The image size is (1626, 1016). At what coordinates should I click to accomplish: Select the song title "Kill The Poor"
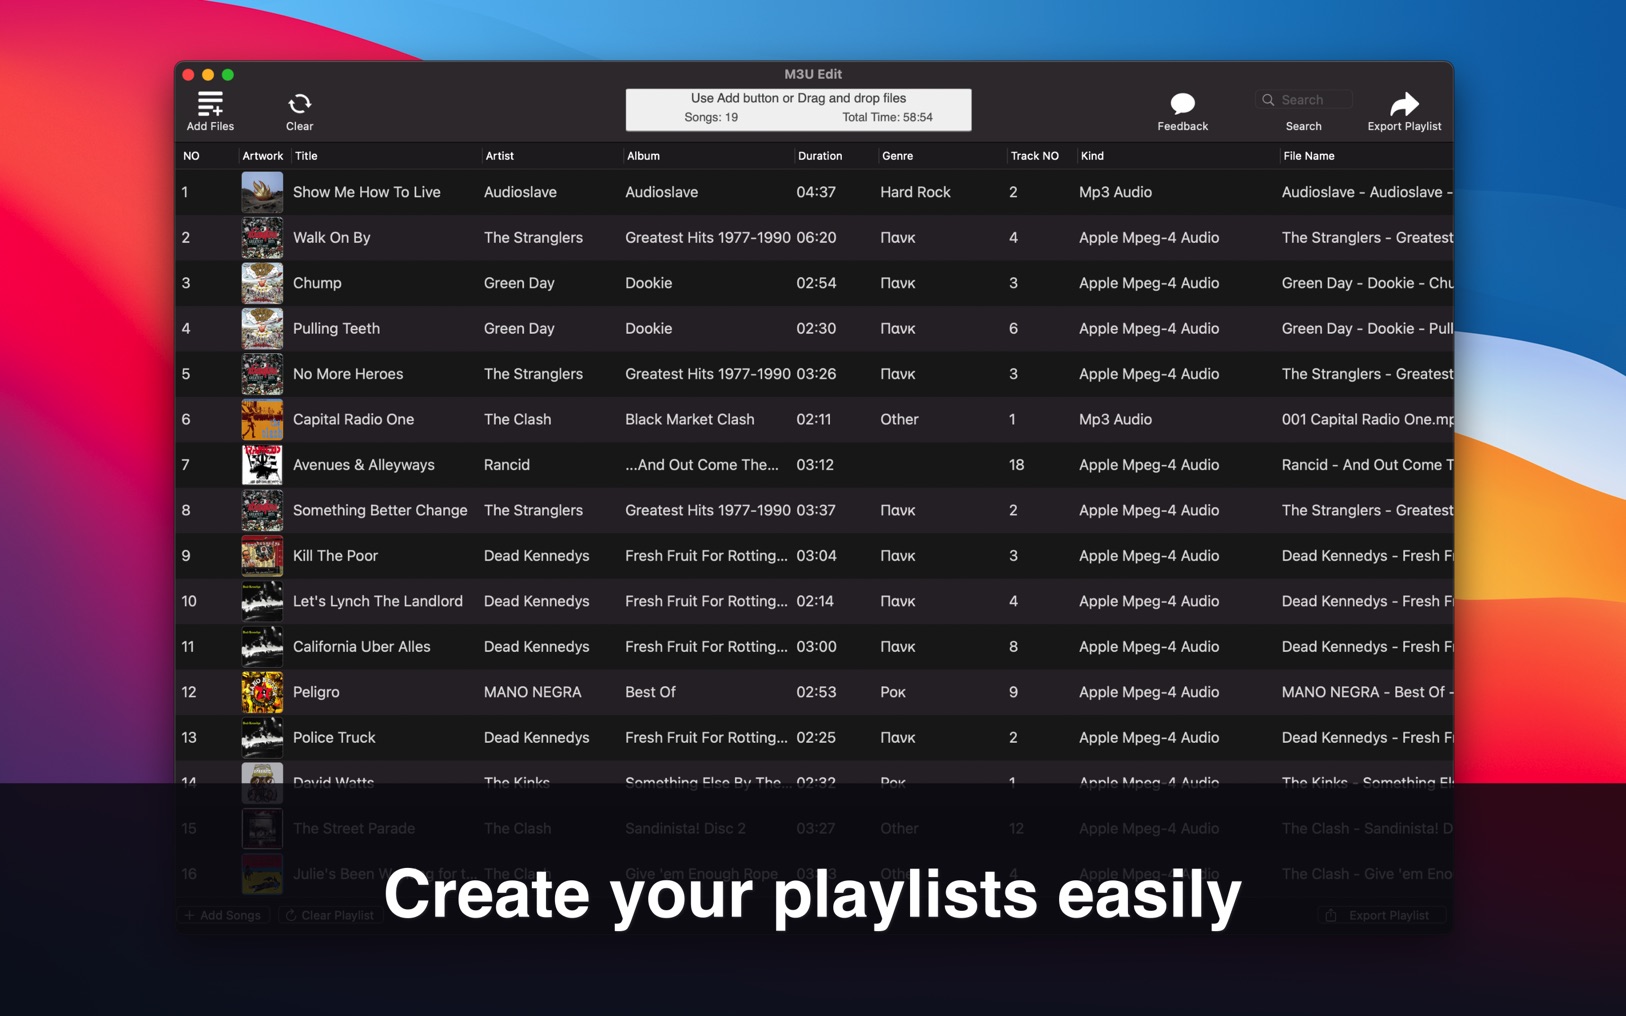click(x=335, y=556)
